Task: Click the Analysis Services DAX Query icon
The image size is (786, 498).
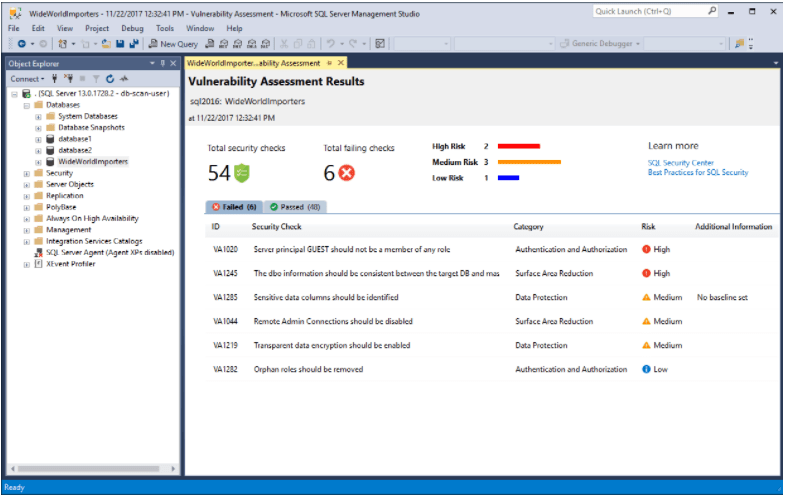Action: 266,44
